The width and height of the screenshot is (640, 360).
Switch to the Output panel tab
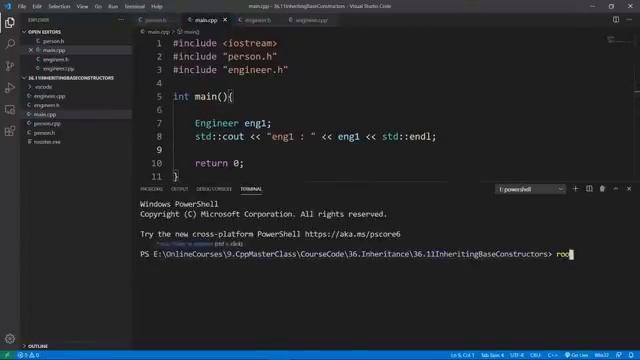coord(180,189)
